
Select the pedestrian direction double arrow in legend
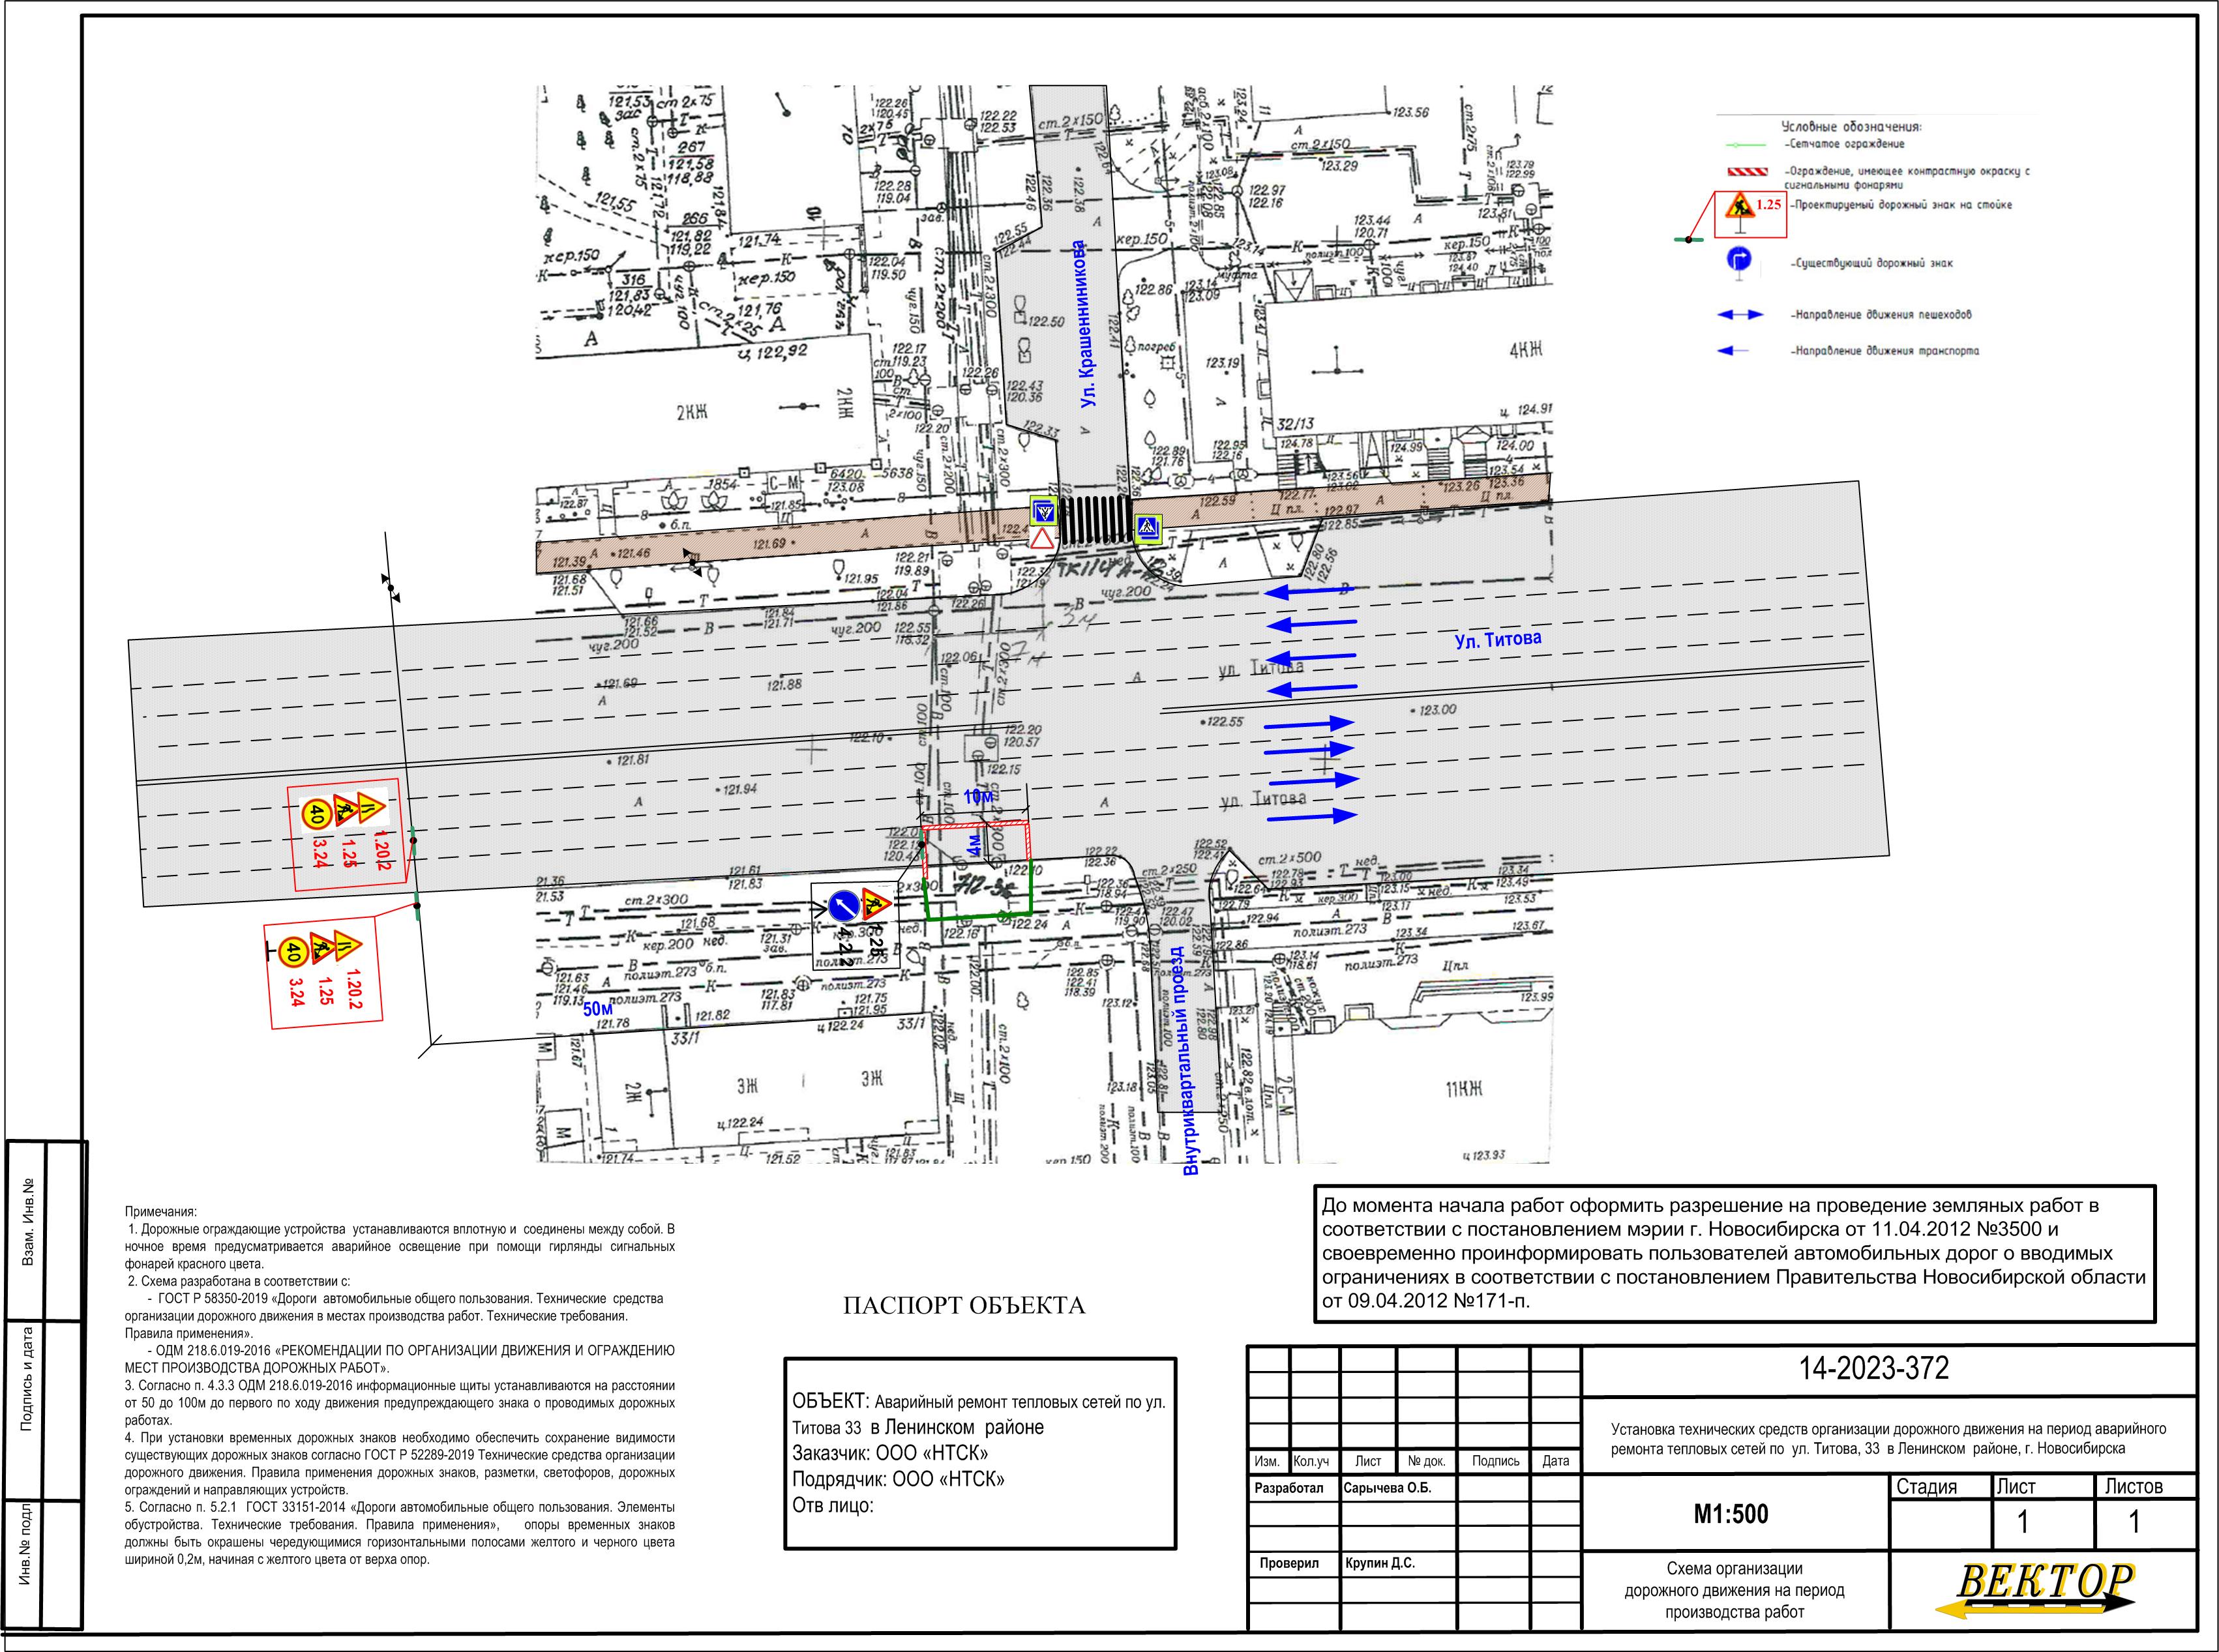(1740, 315)
